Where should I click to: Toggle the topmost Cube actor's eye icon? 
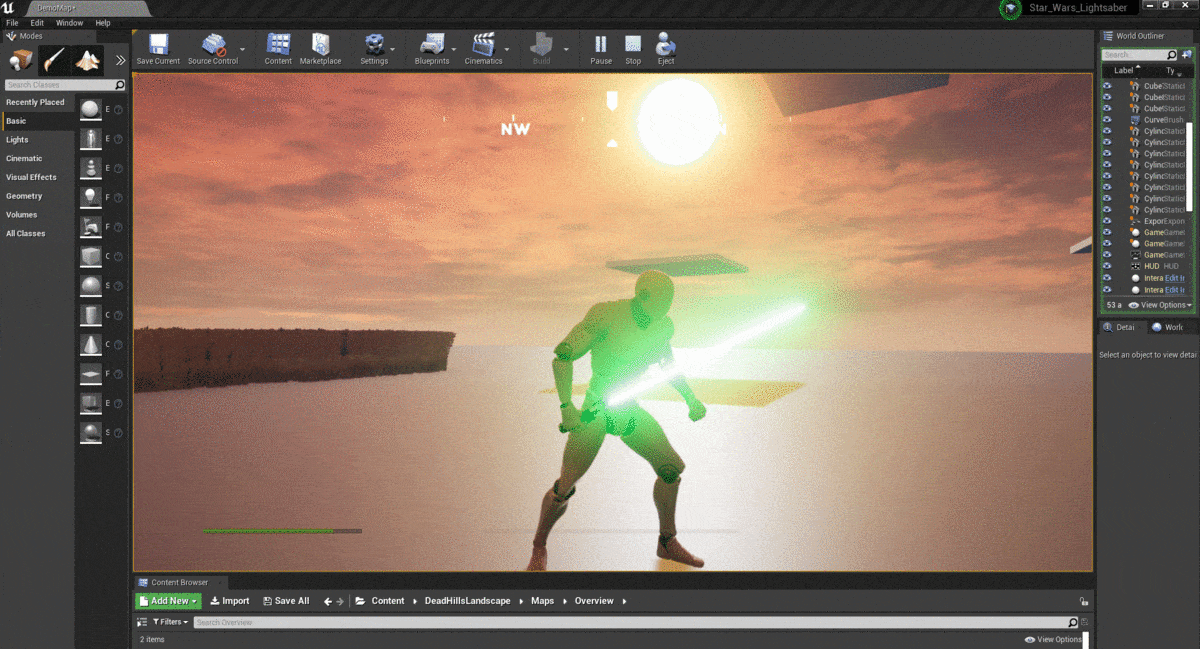click(1105, 86)
